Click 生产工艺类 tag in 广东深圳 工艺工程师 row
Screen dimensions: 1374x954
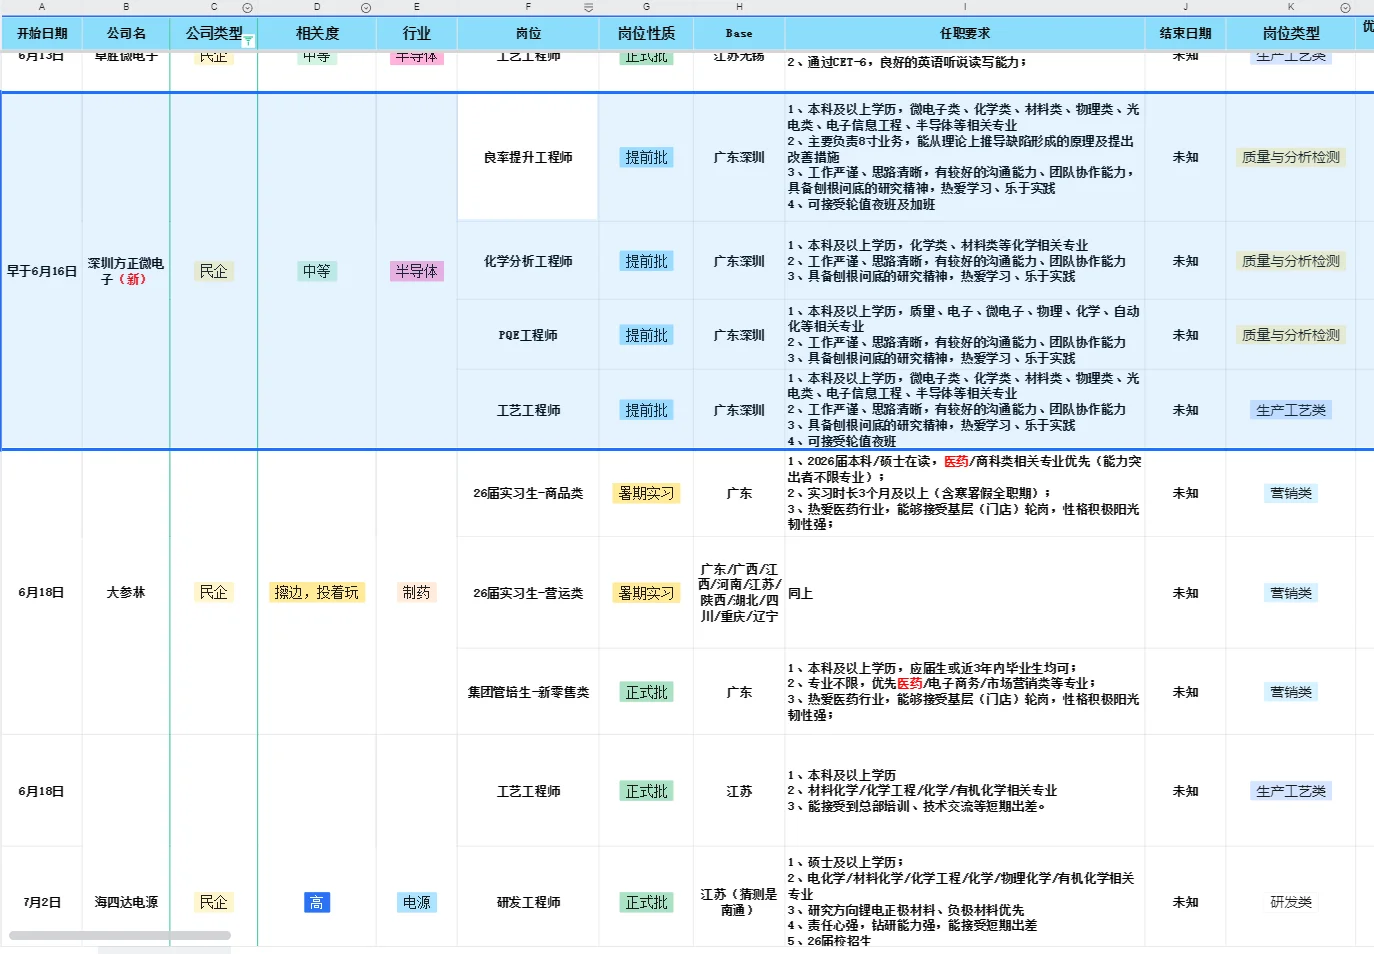point(1291,410)
